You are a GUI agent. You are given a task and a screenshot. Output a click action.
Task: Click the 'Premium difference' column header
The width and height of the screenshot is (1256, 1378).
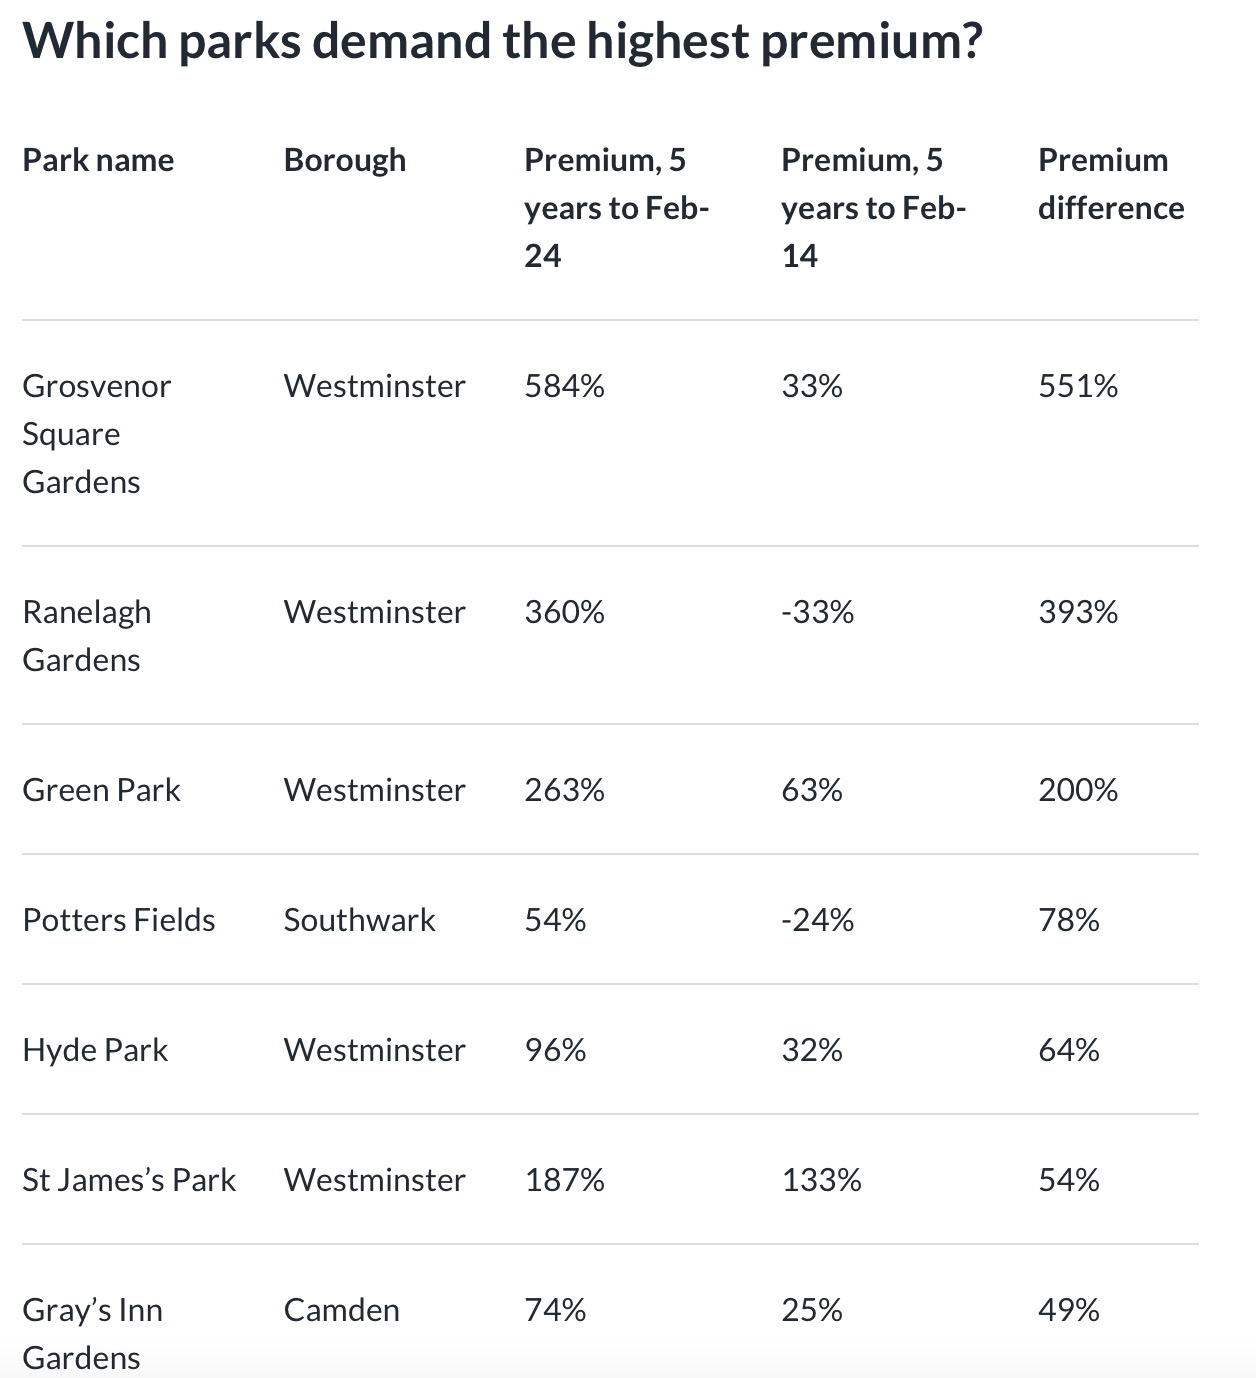click(x=1110, y=184)
